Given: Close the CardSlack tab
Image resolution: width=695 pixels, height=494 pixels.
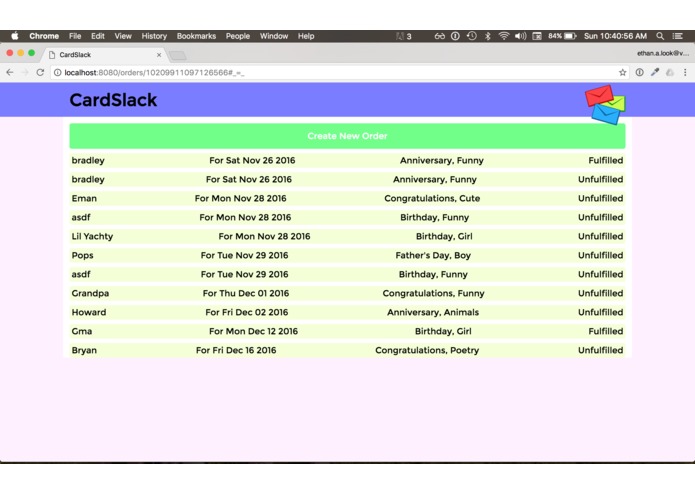Looking at the screenshot, I should click(159, 55).
